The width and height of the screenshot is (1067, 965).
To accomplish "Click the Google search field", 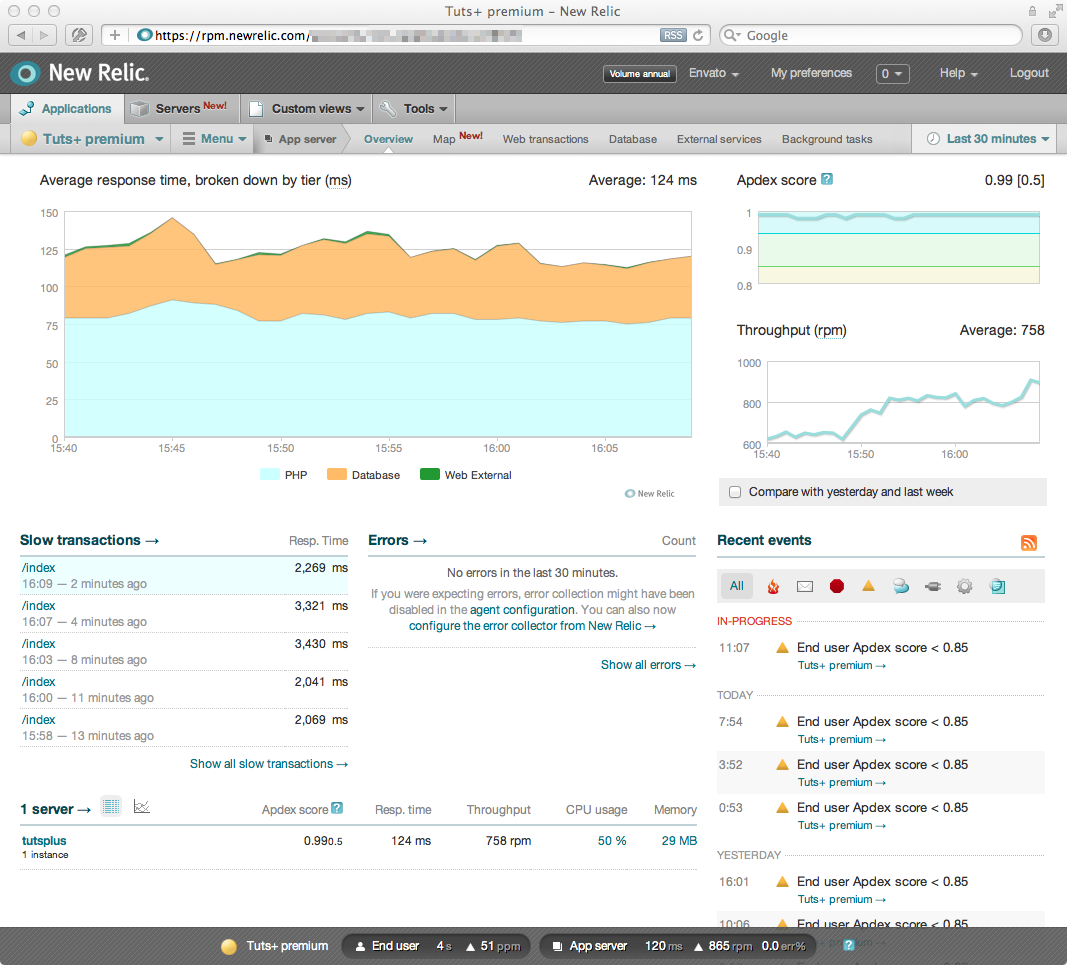I will [871, 35].
